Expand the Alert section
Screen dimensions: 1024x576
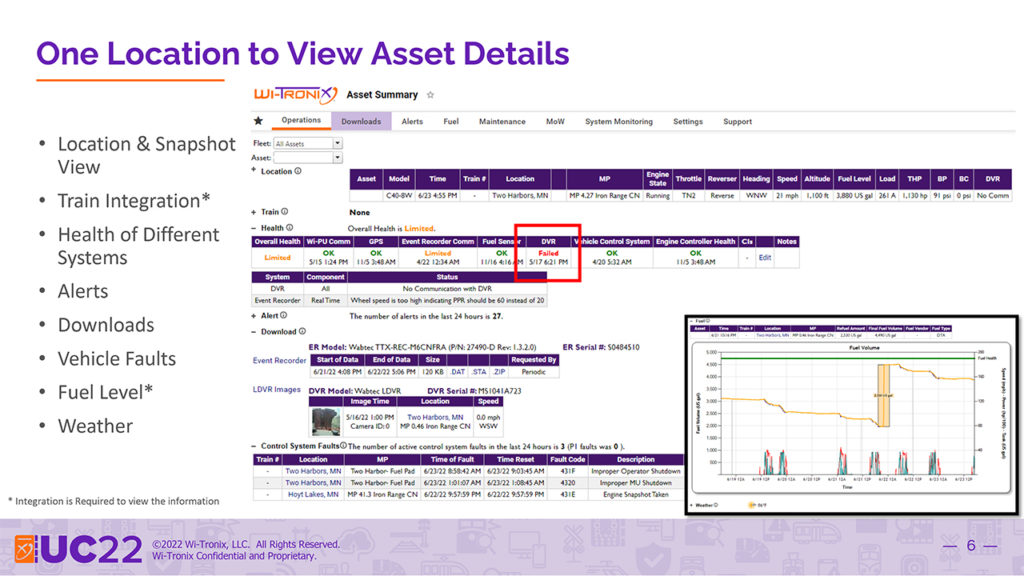point(253,315)
